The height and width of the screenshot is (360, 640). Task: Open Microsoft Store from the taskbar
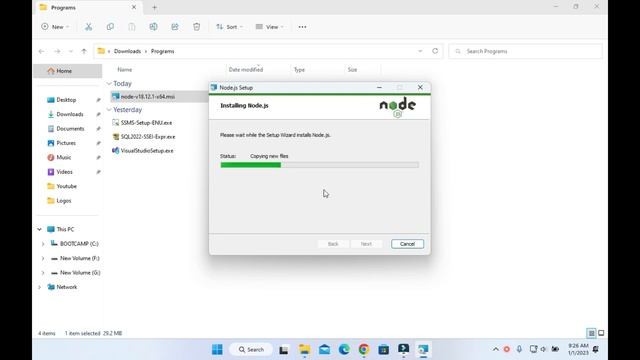(384, 349)
